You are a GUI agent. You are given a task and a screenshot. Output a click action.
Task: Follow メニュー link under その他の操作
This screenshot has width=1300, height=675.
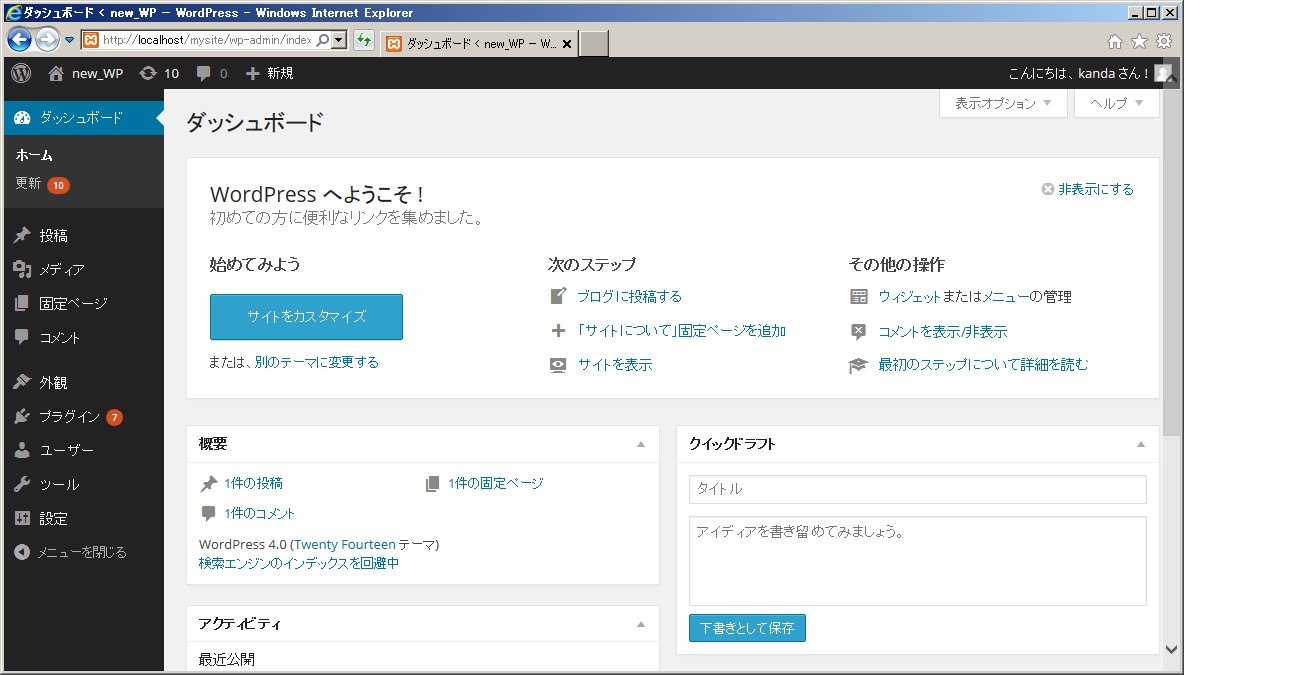click(1006, 296)
